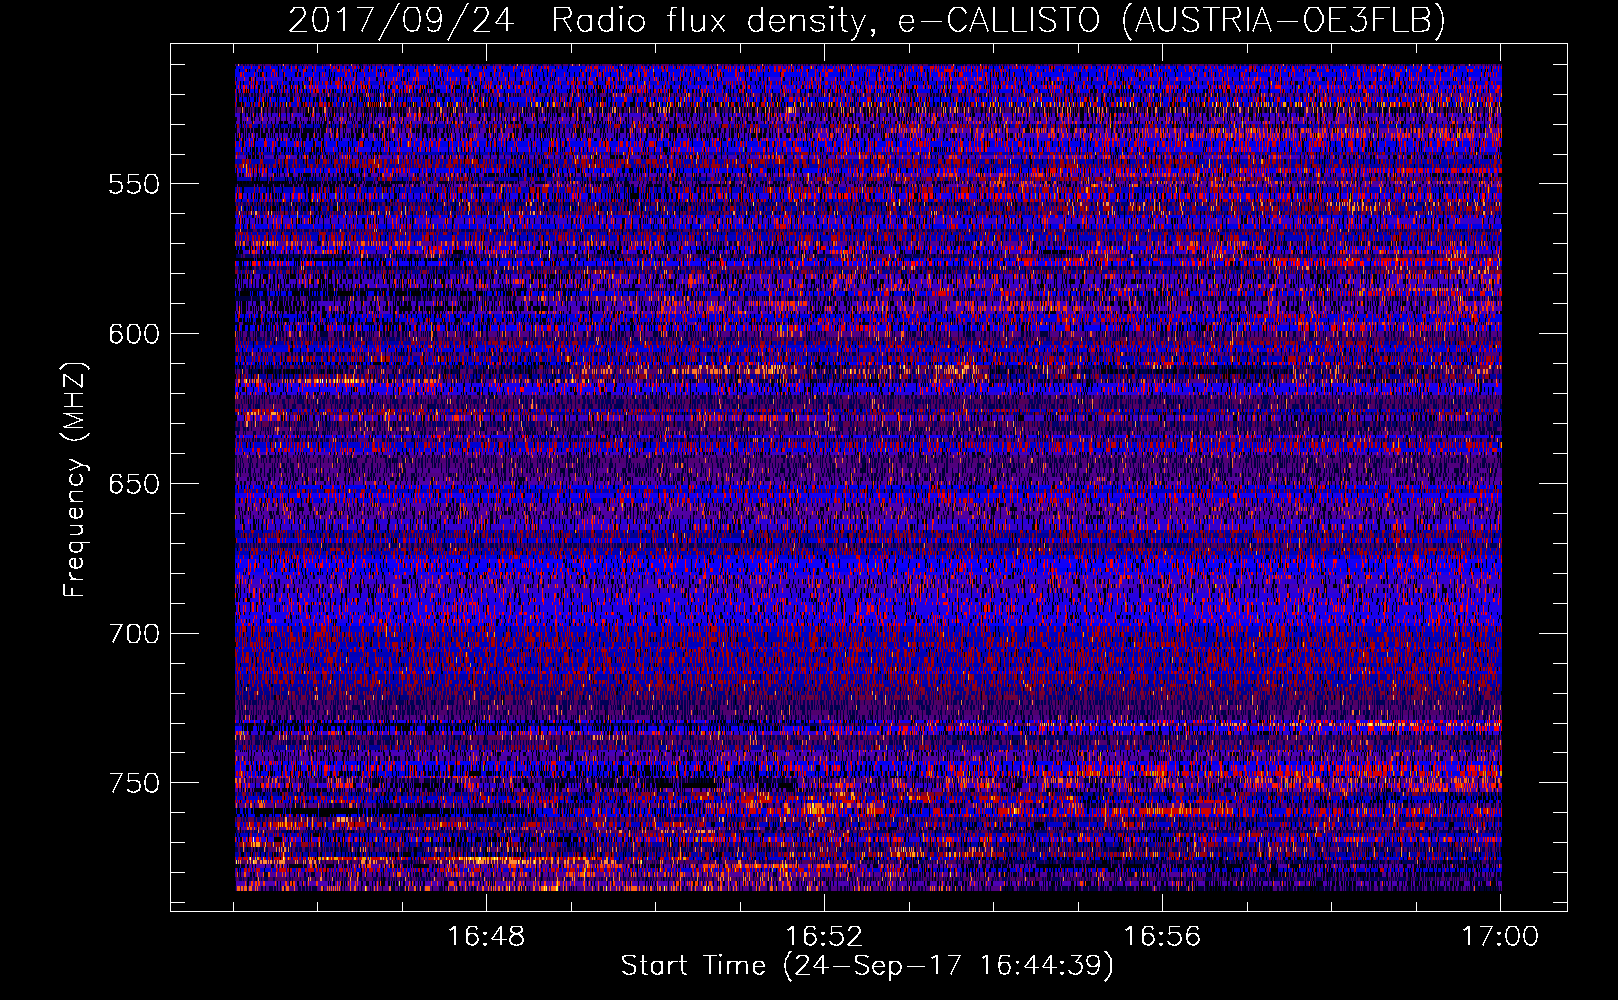Select the date "2017/09/24" in the title
1618x1000 pixels.
click(401, 20)
